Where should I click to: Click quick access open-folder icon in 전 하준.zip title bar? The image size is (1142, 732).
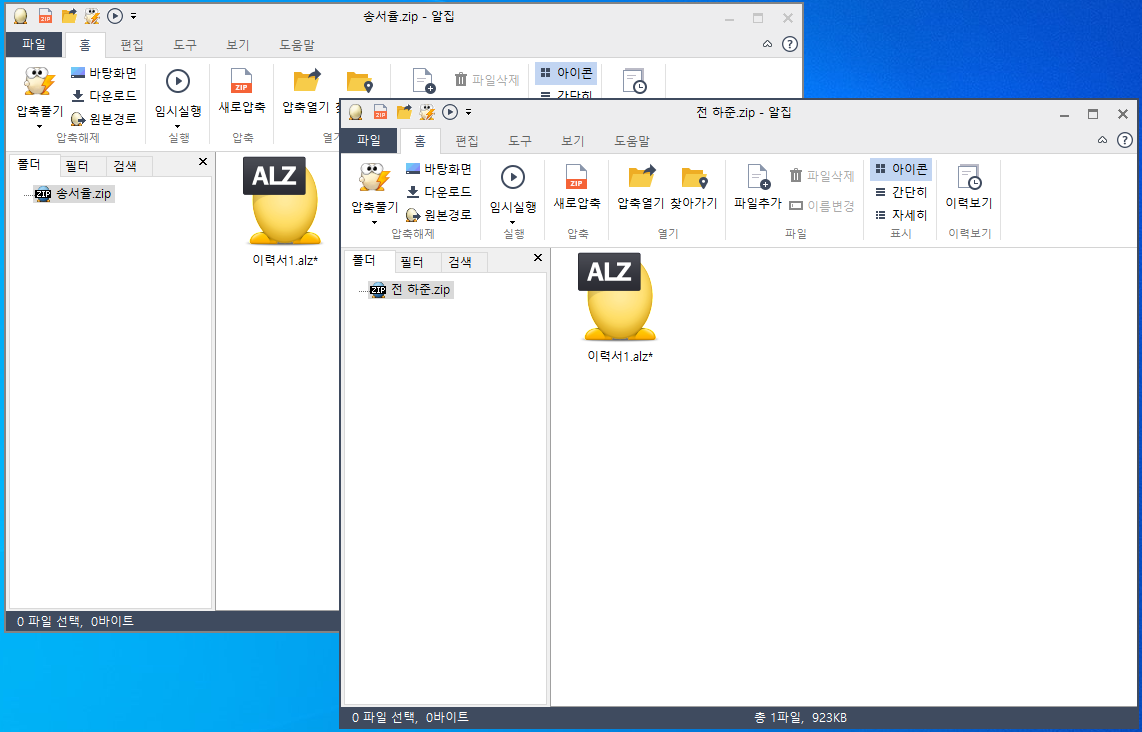point(403,112)
